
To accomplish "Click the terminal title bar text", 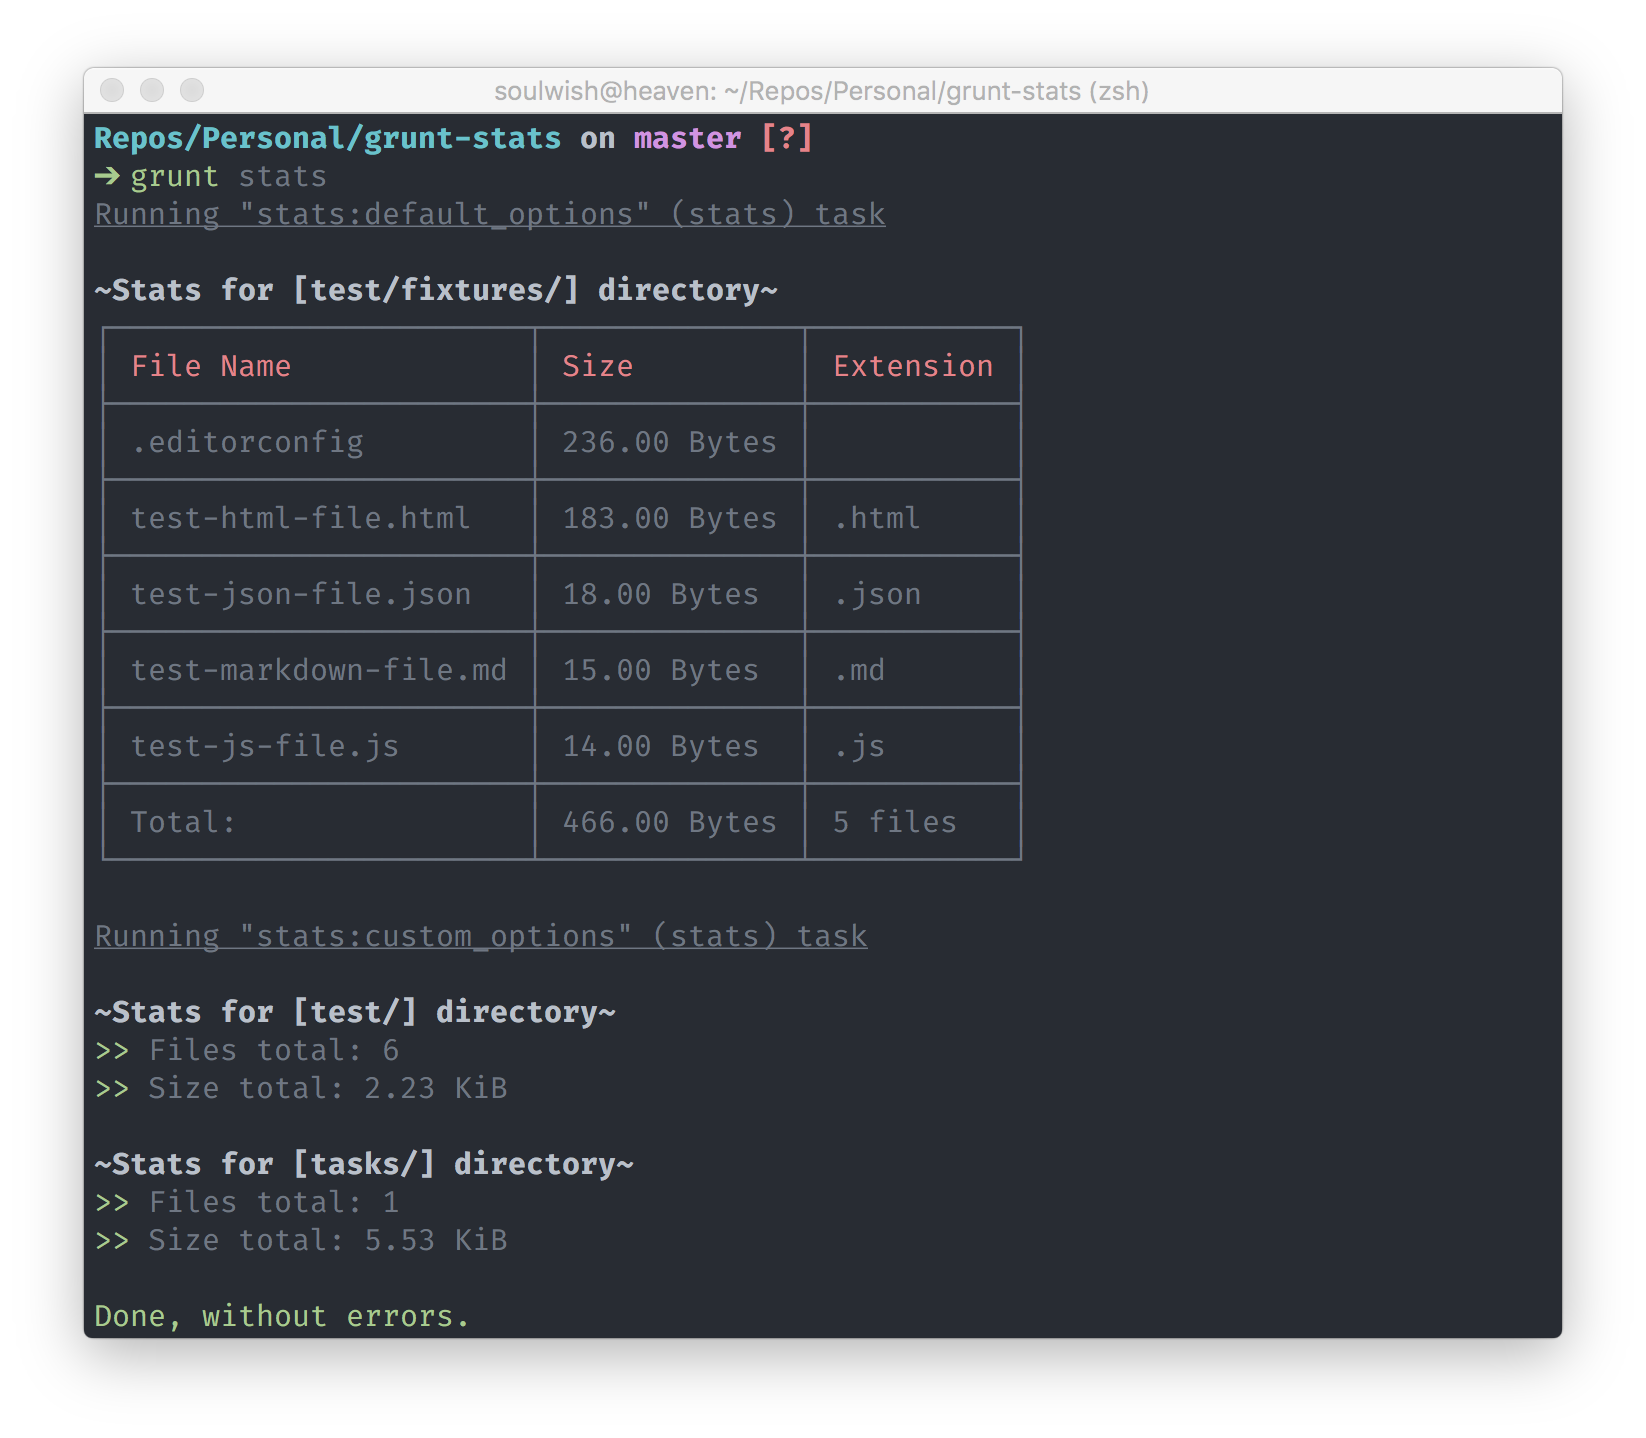I will (x=821, y=91).
